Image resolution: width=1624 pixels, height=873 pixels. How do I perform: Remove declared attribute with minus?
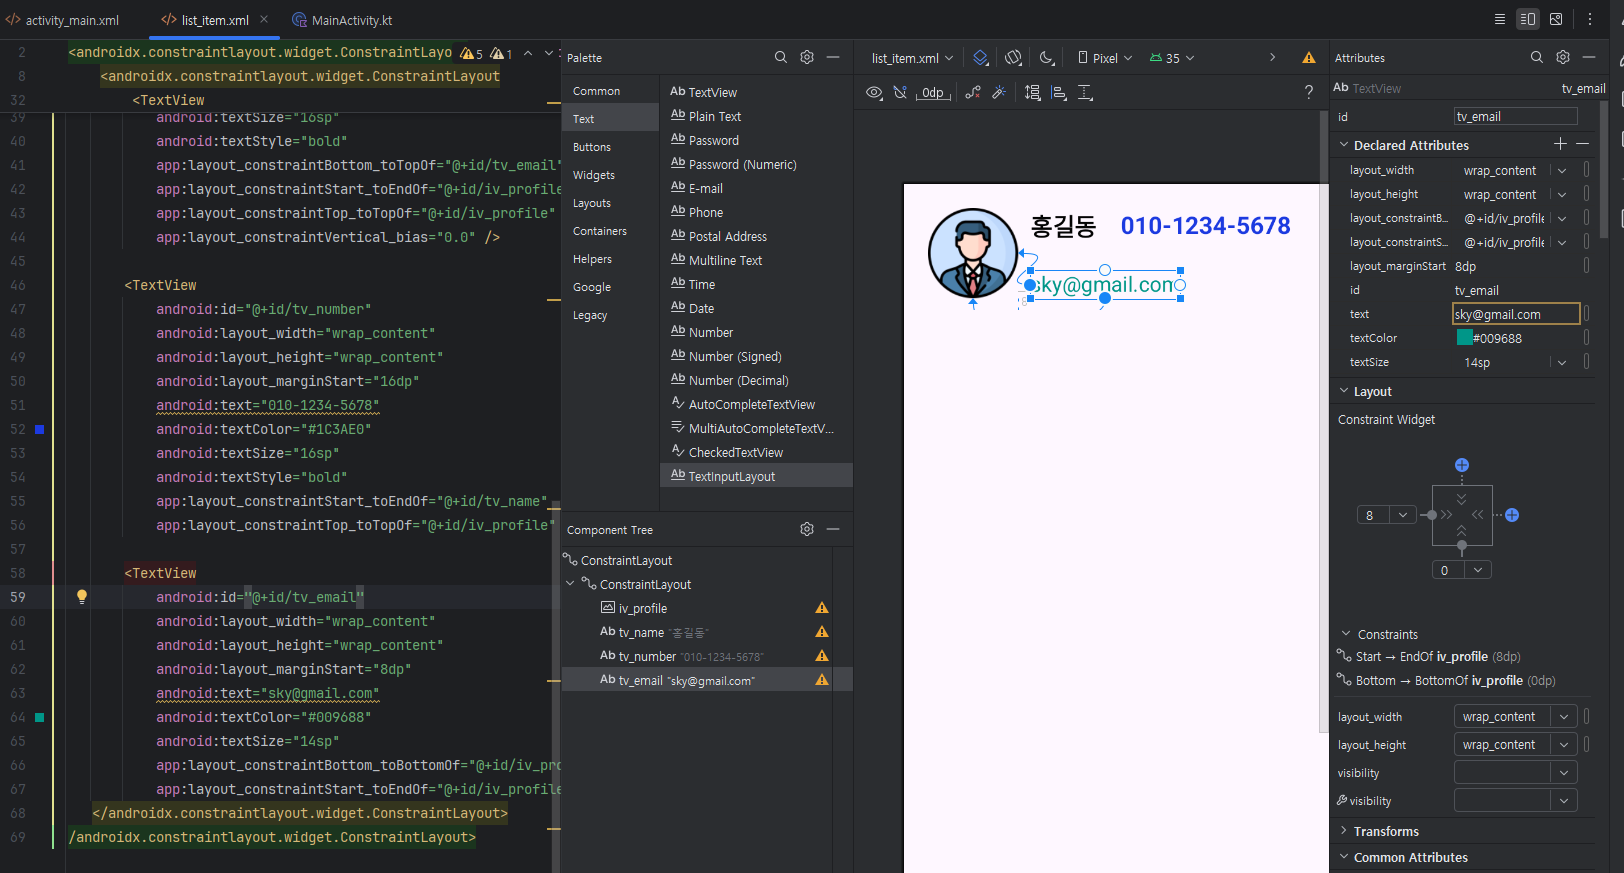coord(1582,144)
